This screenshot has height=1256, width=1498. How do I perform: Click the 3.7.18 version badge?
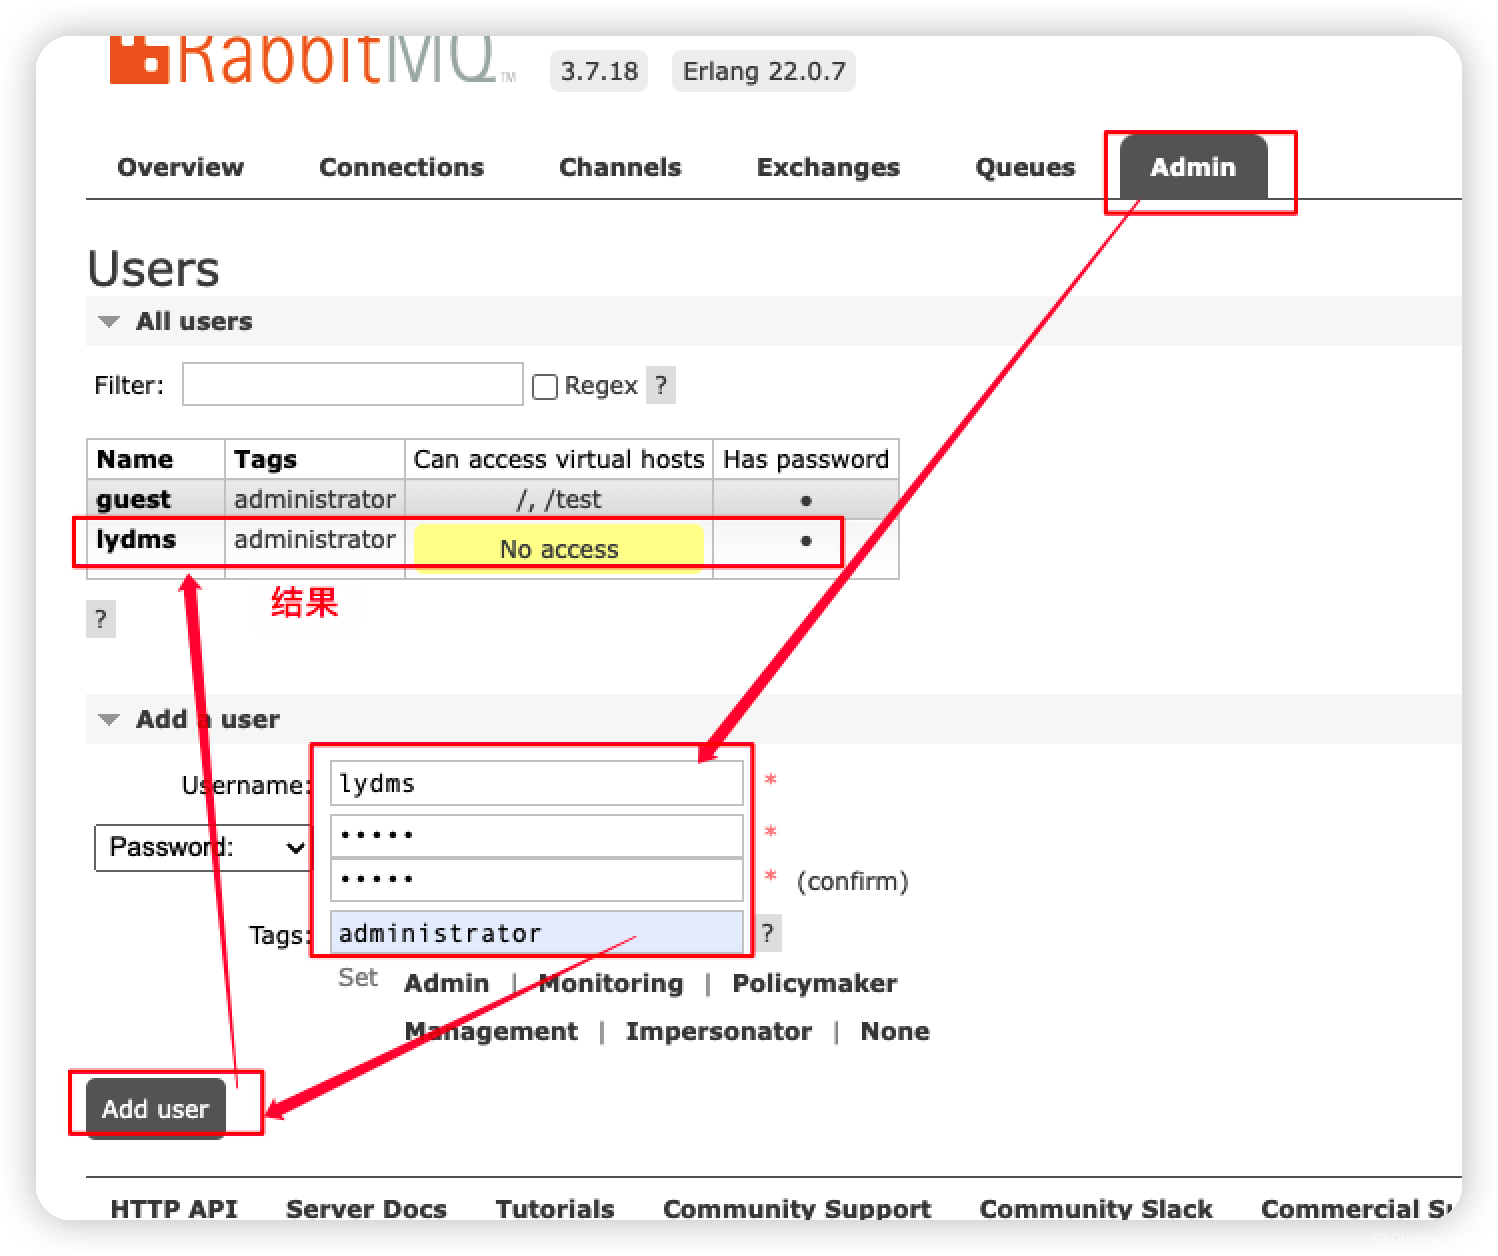coord(599,71)
